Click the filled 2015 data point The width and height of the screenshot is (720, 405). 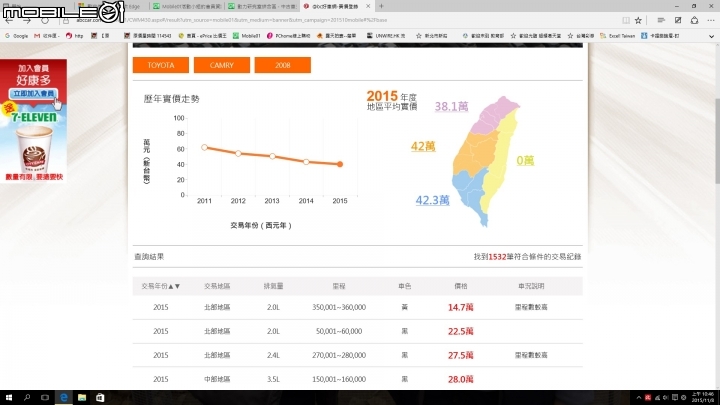[340, 164]
